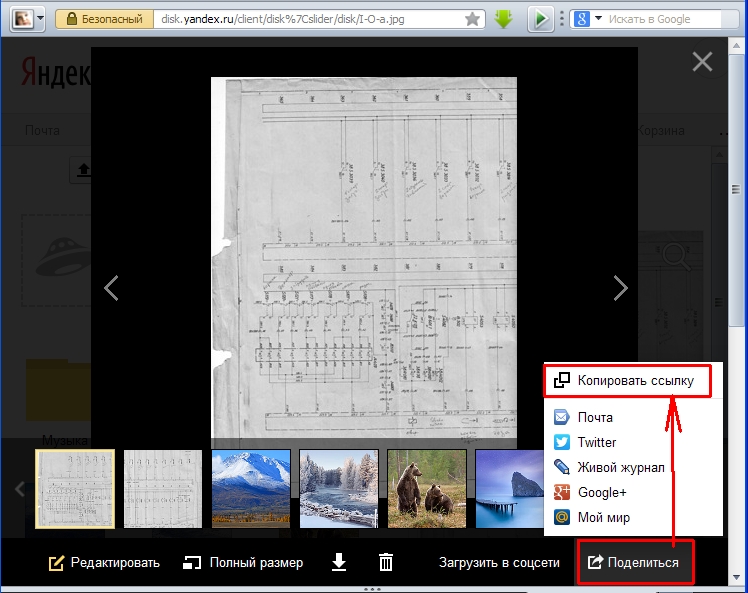Click the bookmark star in address bar
This screenshot has height=593, width=748.
pyautogui.click(x=472, y=19)
